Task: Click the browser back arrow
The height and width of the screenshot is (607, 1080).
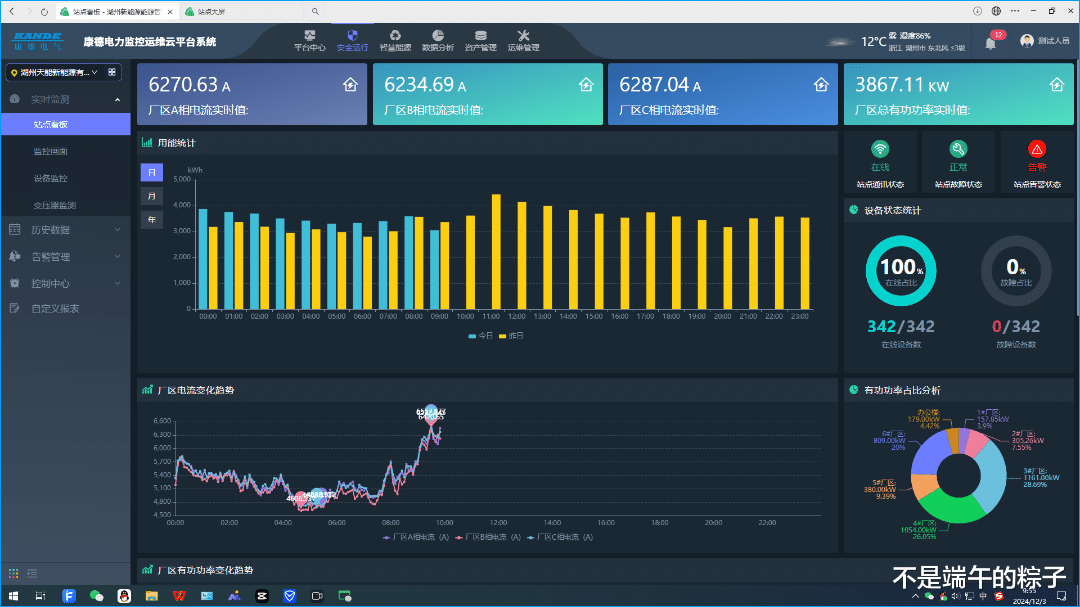Action: click(12, 12)
